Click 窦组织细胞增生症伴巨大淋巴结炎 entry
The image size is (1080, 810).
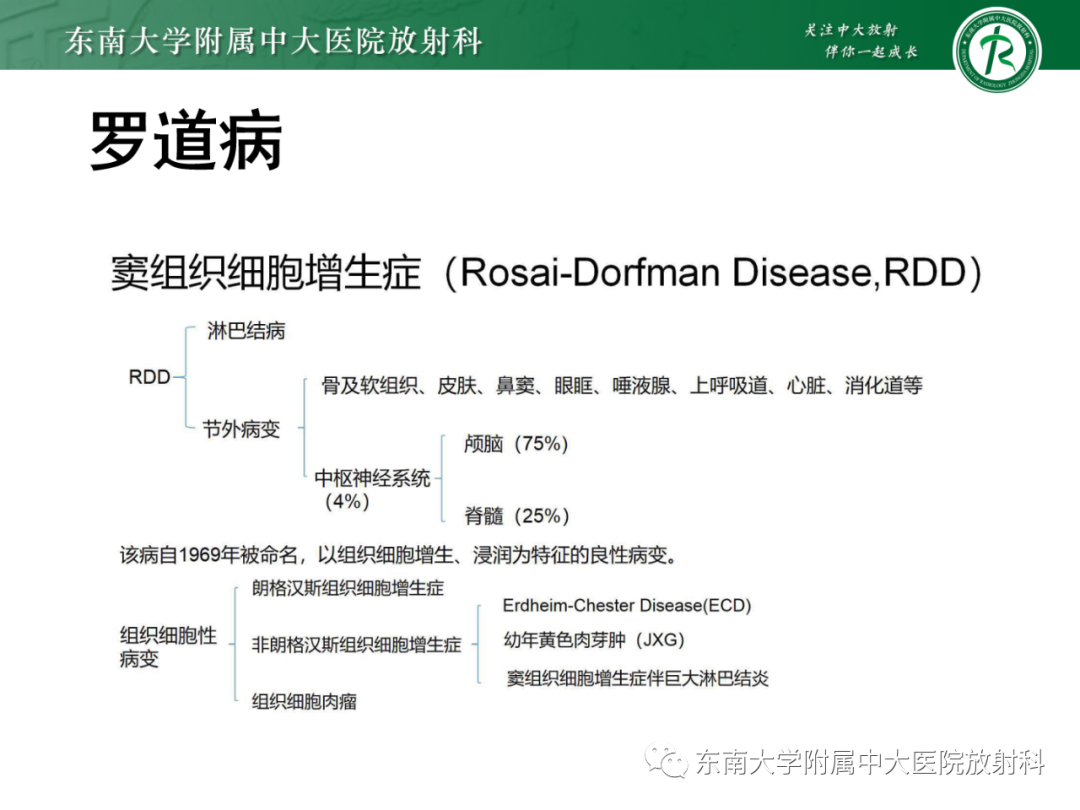(x=637, y=678)
